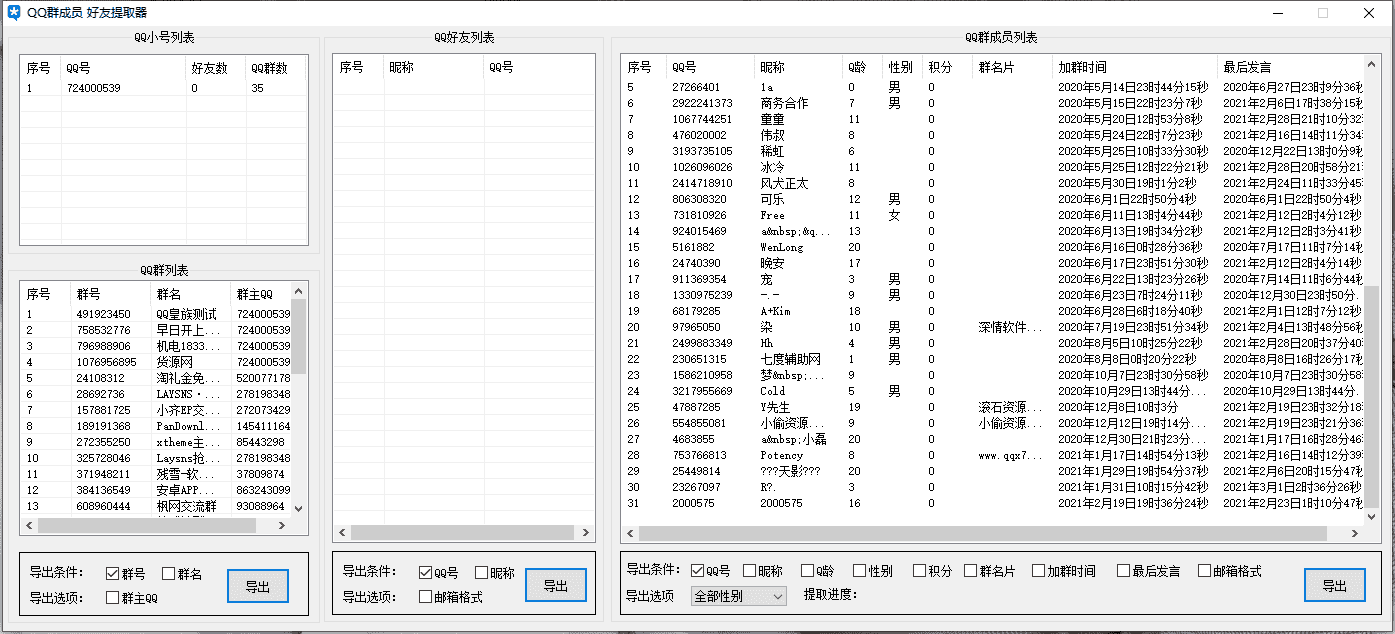Click QQ群列表 horizontal scrollbar right arrow
Viewport: 1395px width, 634px height.
click(283, 525)
